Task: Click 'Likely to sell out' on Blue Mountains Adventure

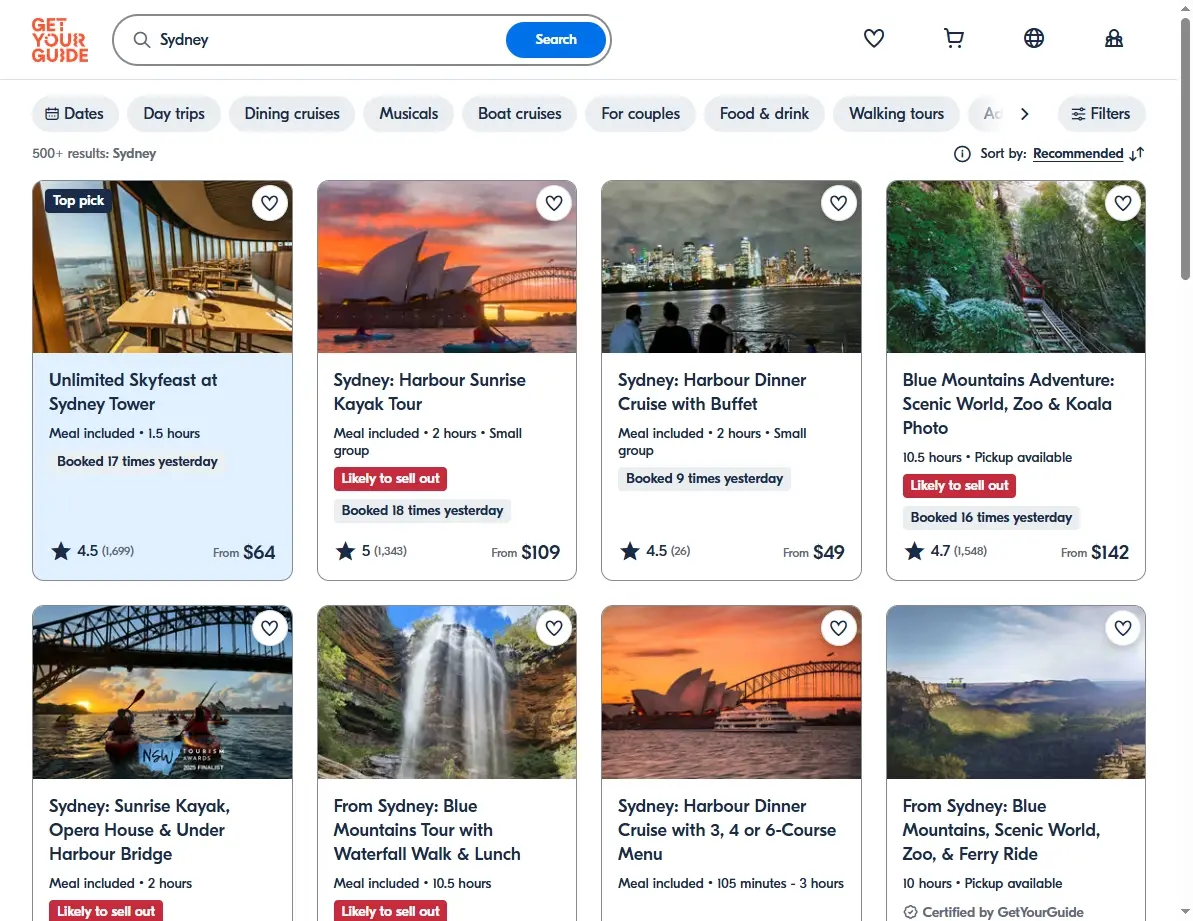Action: pos(959,485)
